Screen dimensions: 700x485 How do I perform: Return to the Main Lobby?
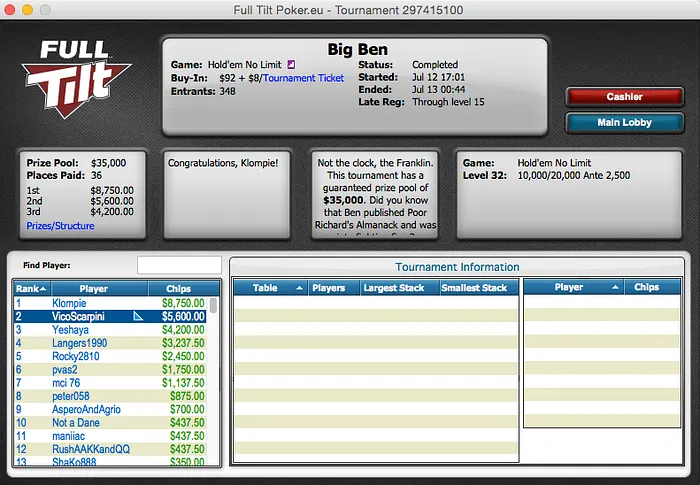click(x=624, y=123)
